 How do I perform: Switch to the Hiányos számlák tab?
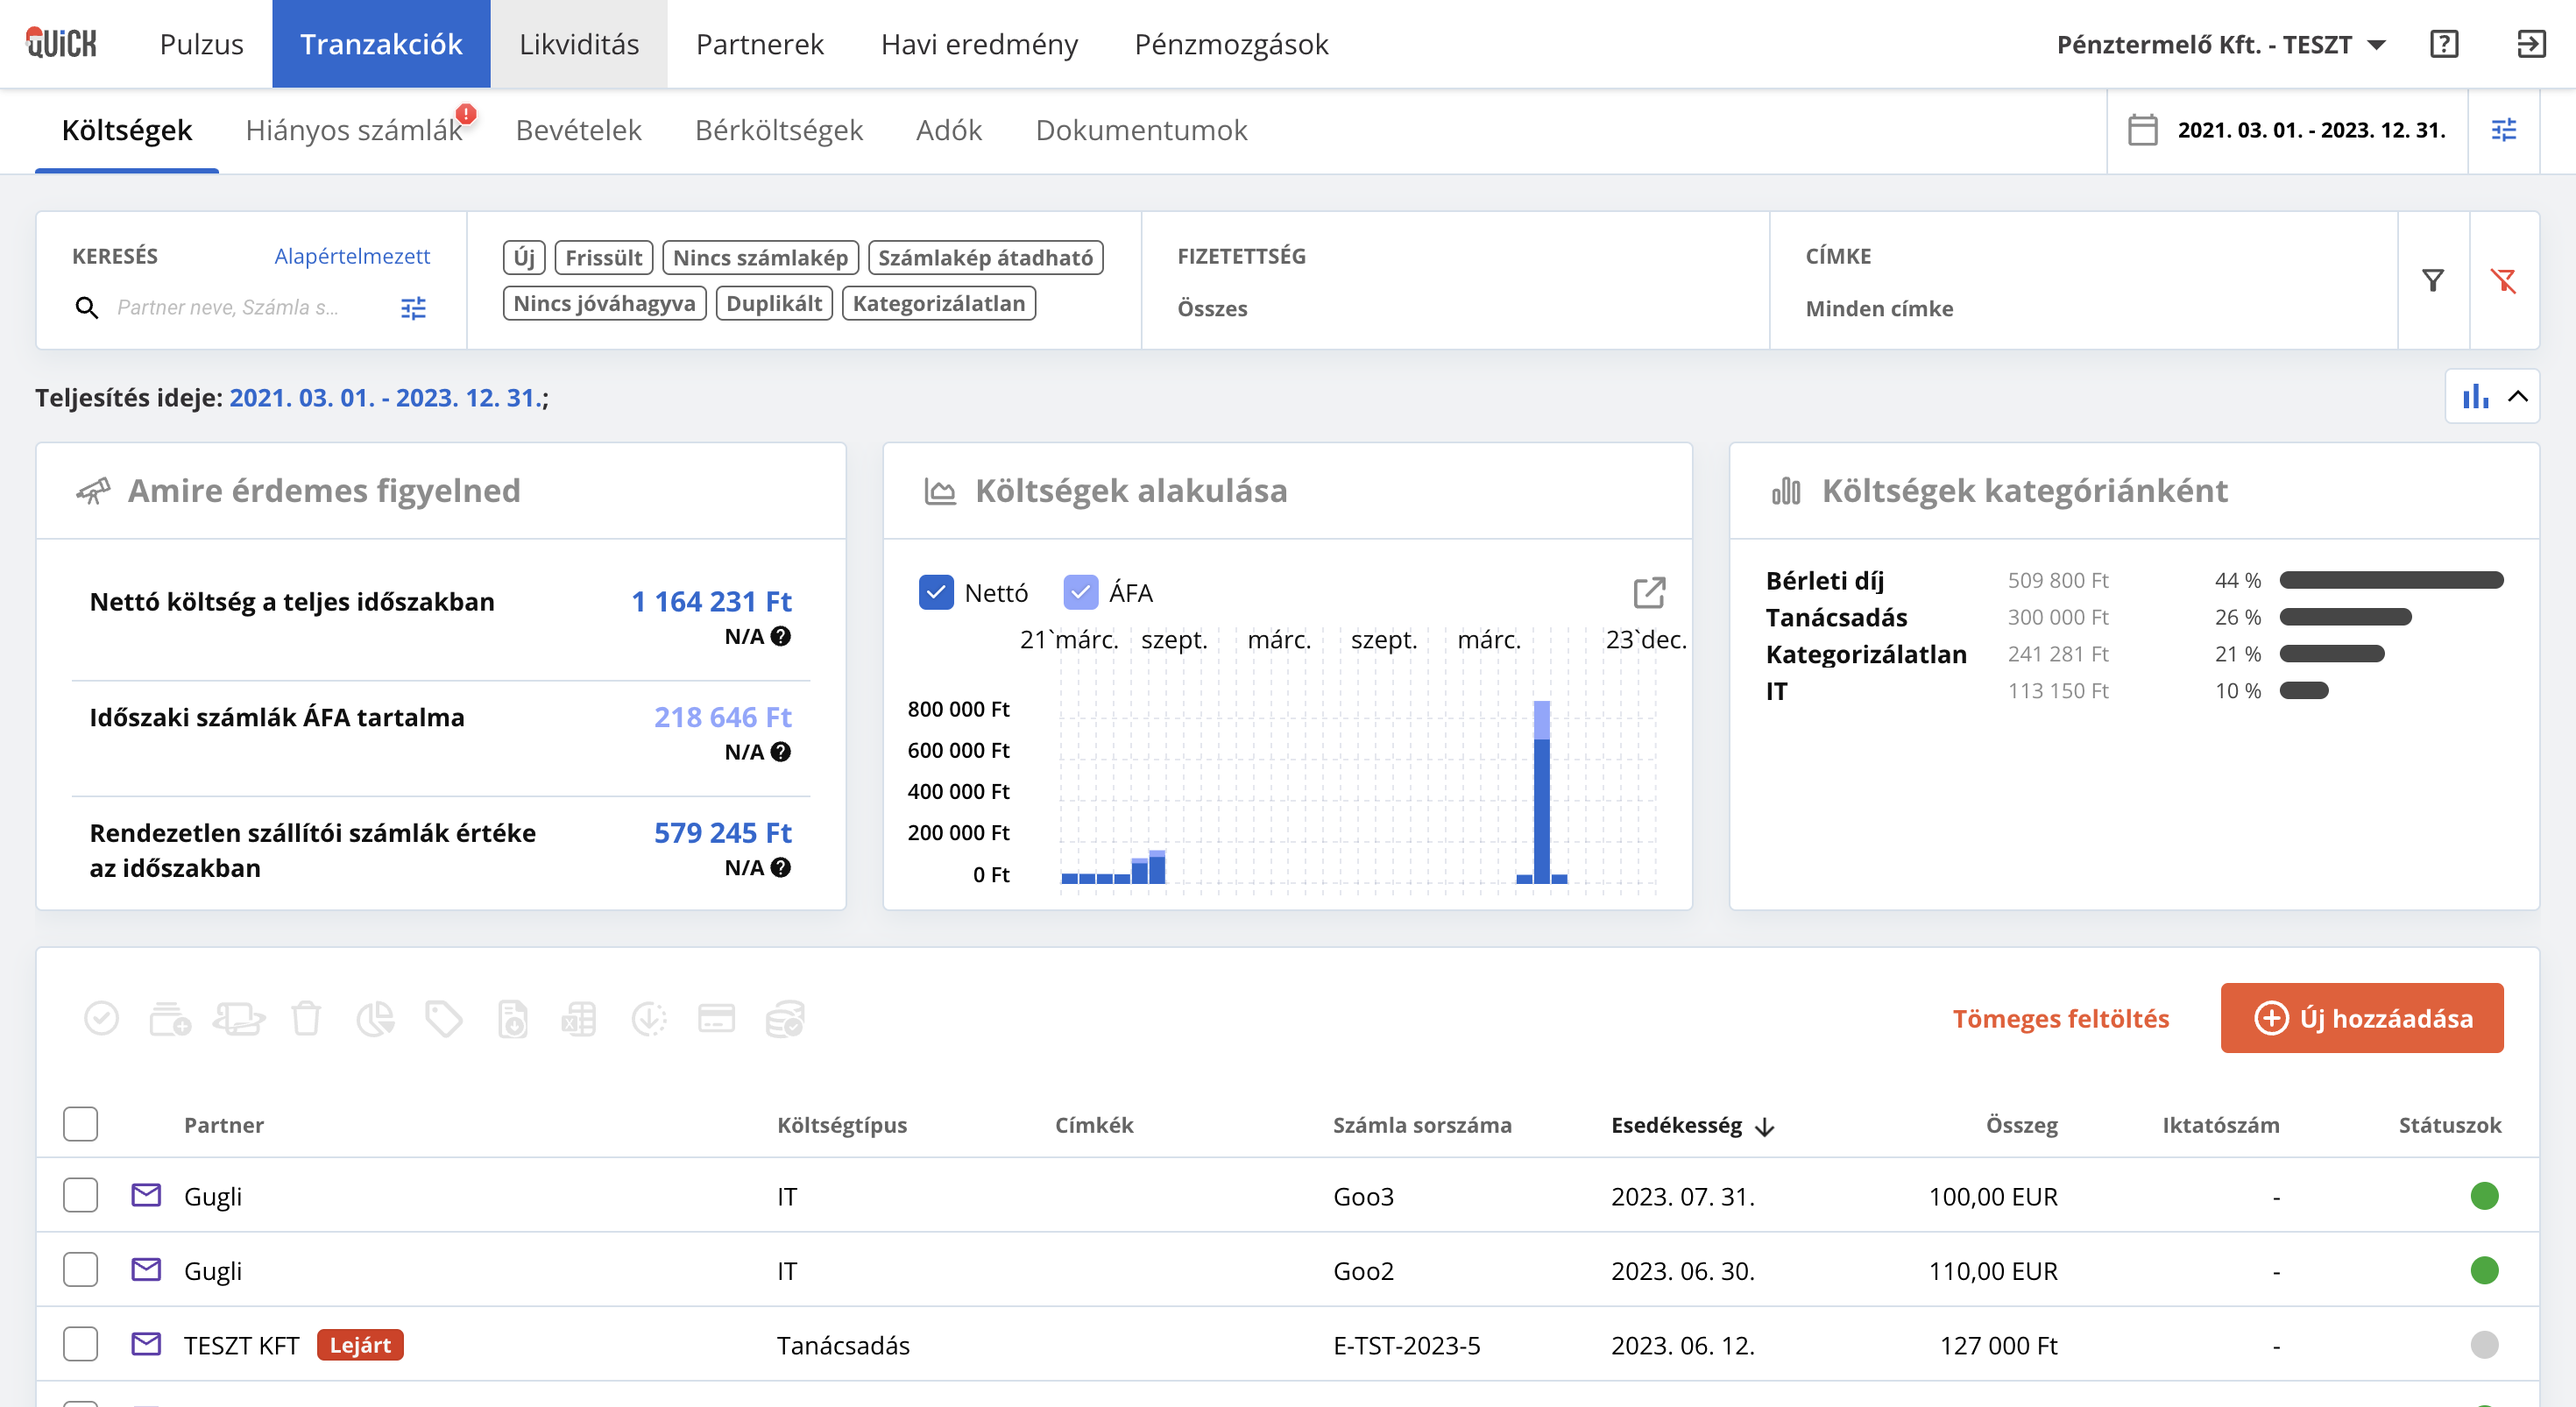coord(354,130)
